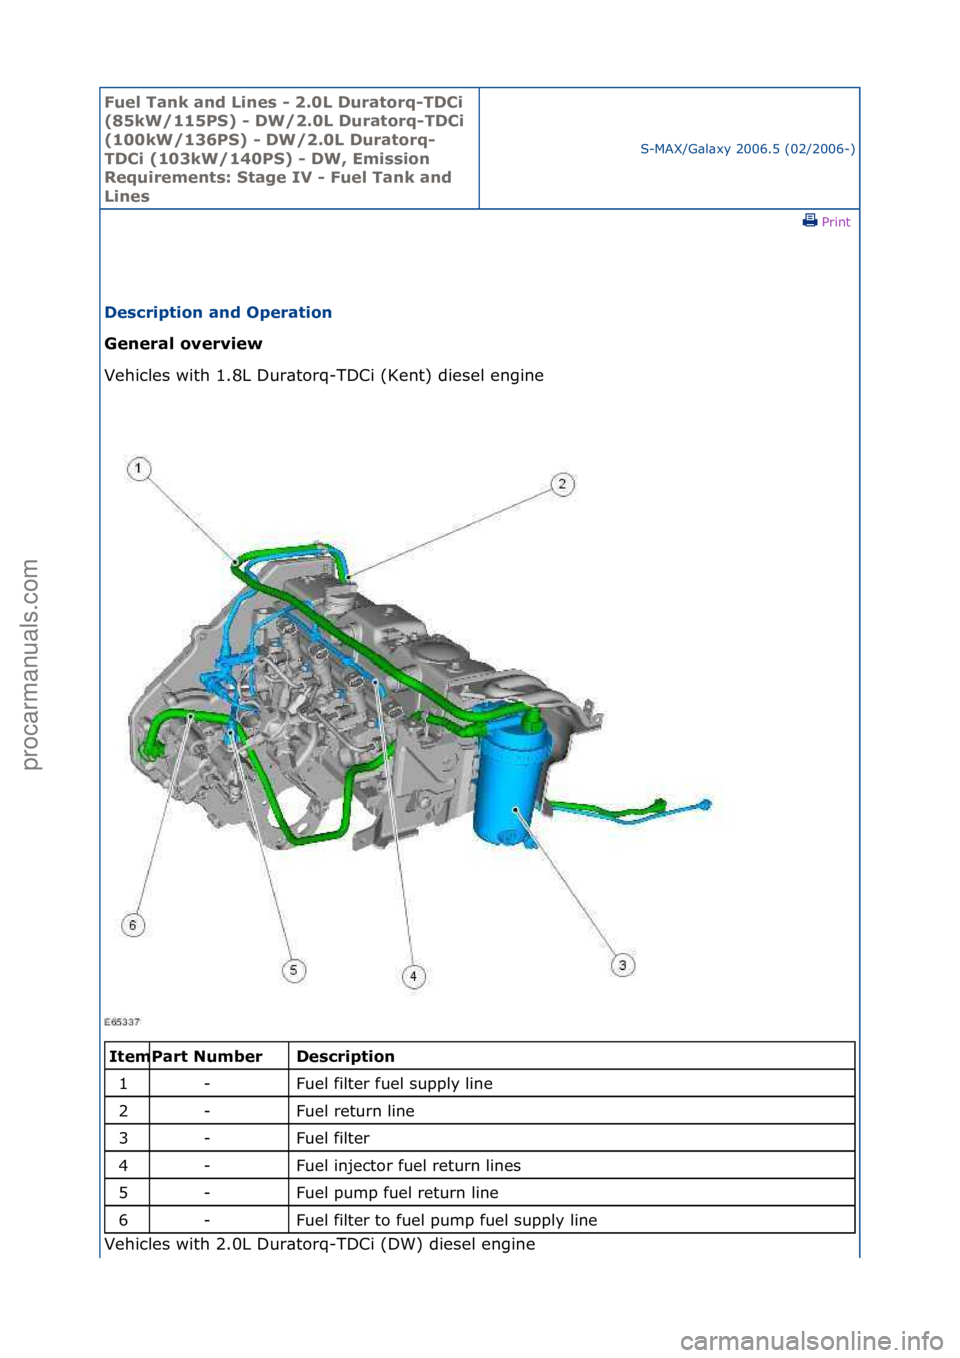Select the 'Fuel return line' table cell
960x1358 pixels.
click(571, 1111)
